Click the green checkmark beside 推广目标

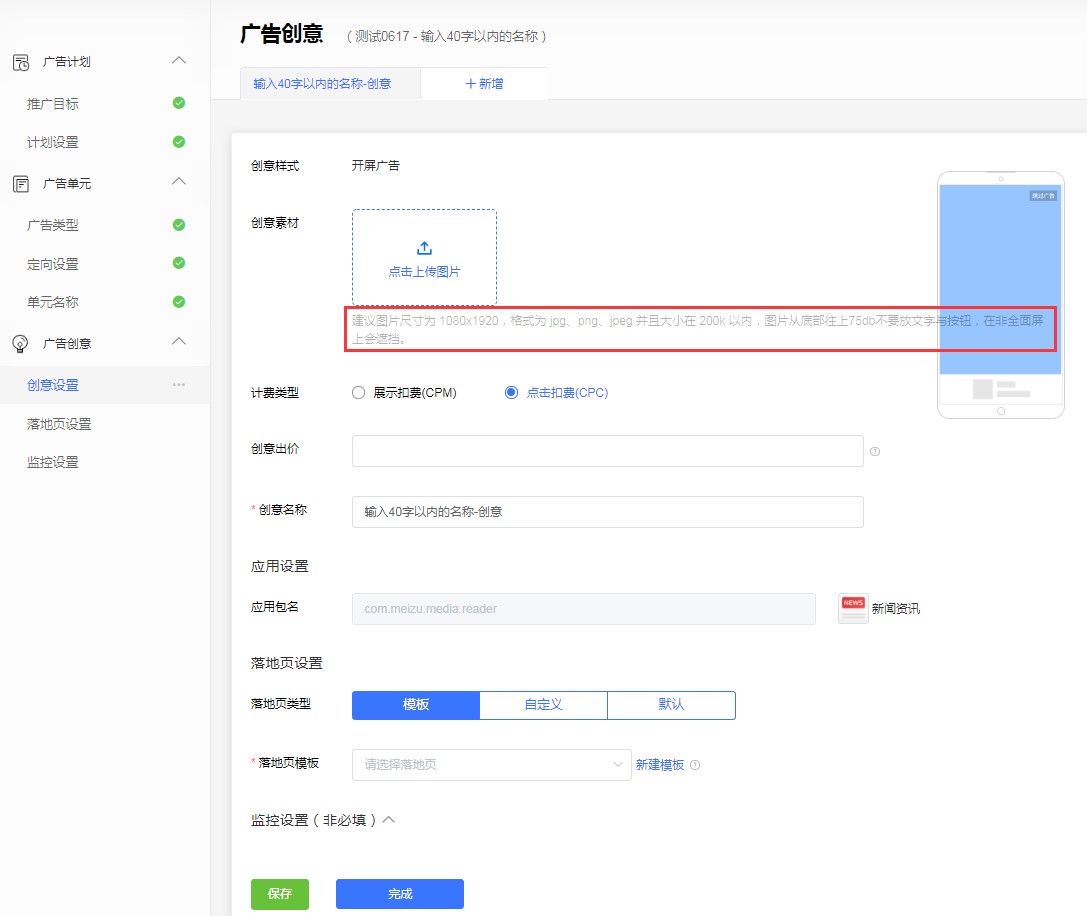coord(179,103)
